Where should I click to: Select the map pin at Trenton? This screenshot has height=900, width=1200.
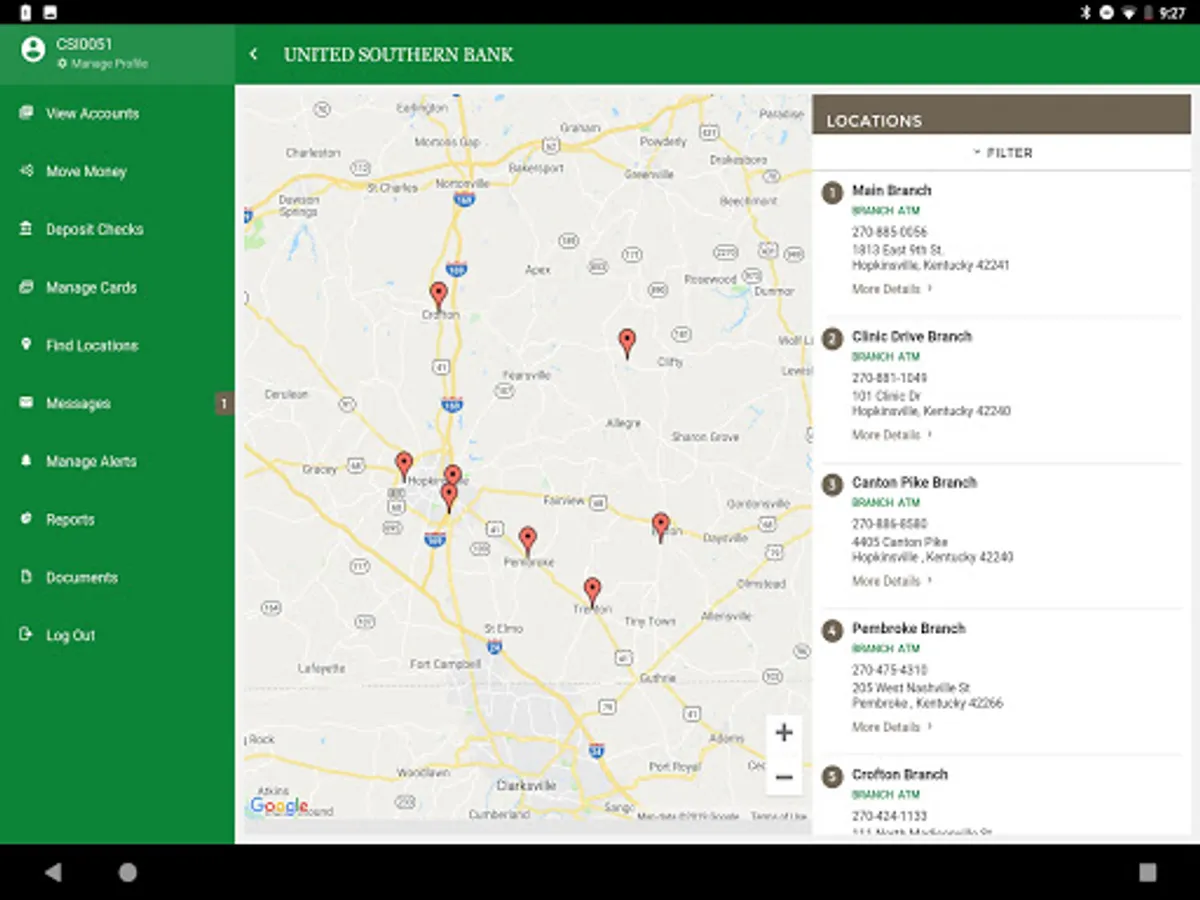click(592, 592)
